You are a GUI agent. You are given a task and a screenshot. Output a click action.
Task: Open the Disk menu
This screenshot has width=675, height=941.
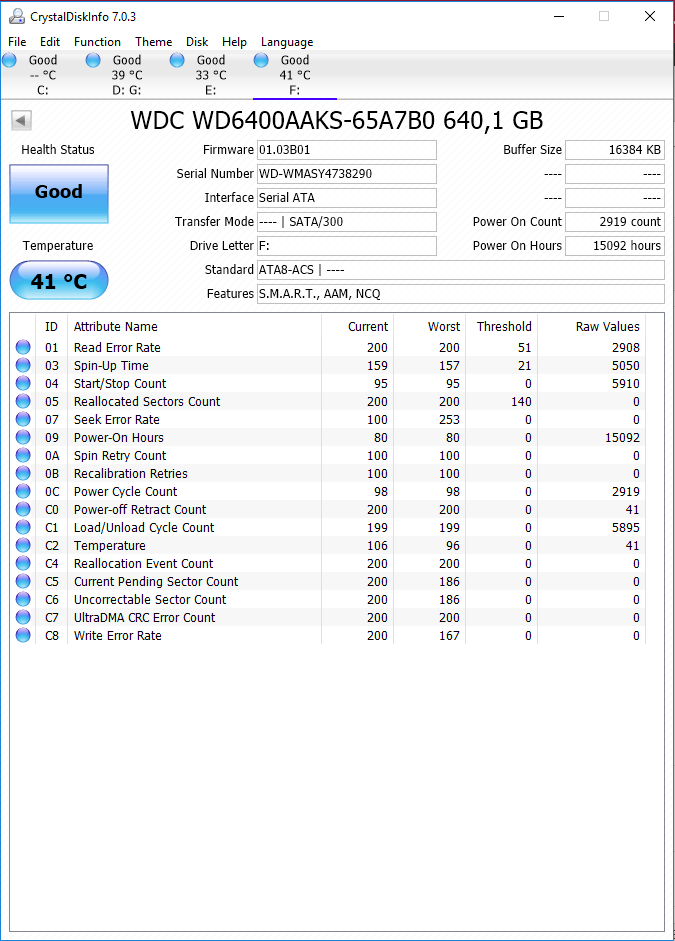point(197,42)
